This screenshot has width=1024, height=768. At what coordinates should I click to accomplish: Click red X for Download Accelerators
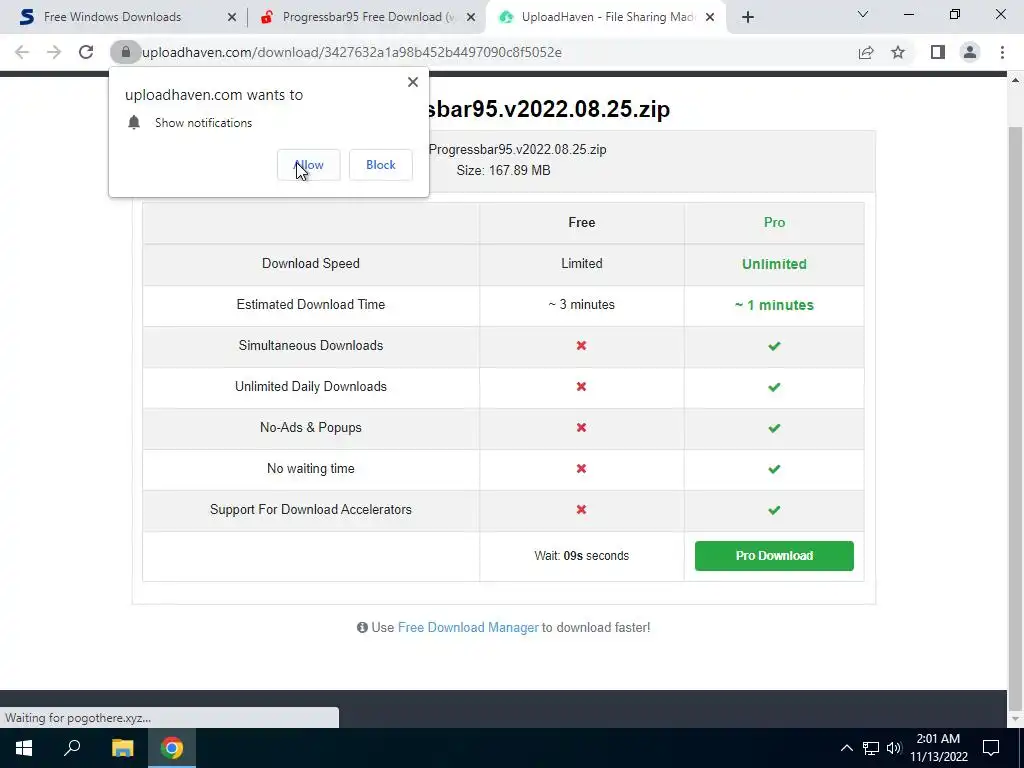point(582,509)
